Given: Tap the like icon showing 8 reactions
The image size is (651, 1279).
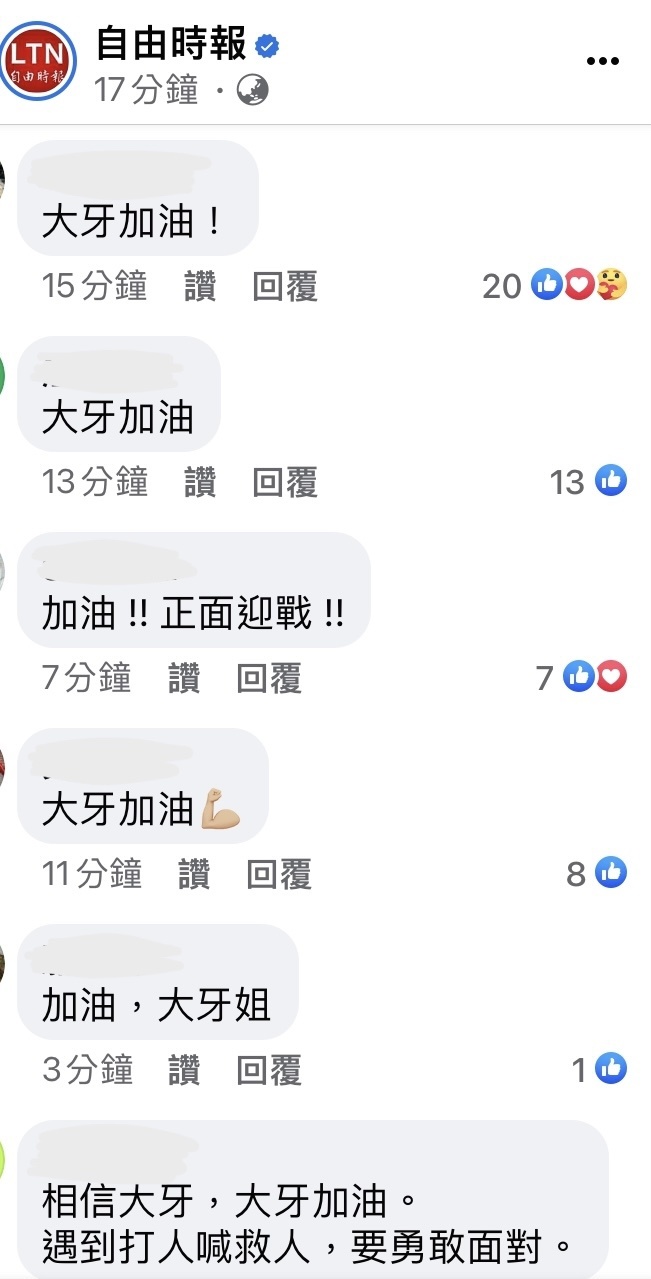Looking at the screenshot, I should pos(611,873).
